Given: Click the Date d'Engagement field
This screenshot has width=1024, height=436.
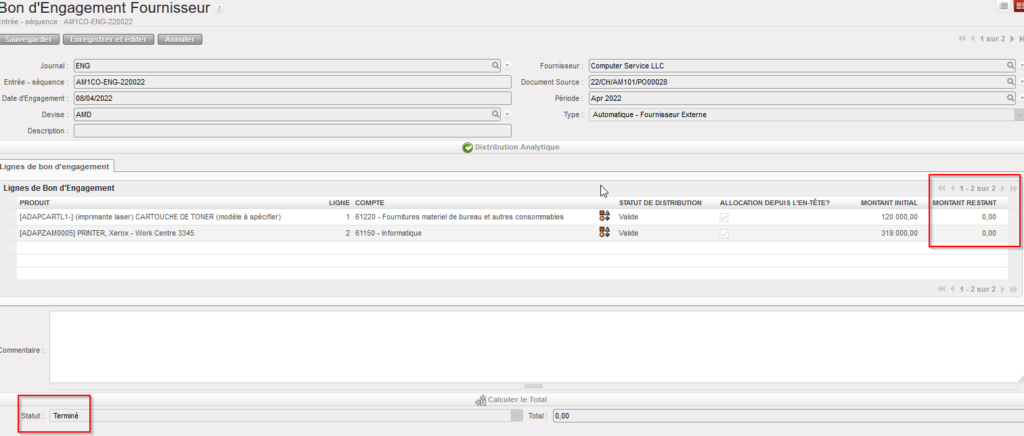Looking at the screenshot, I should (x=293, y=99).
